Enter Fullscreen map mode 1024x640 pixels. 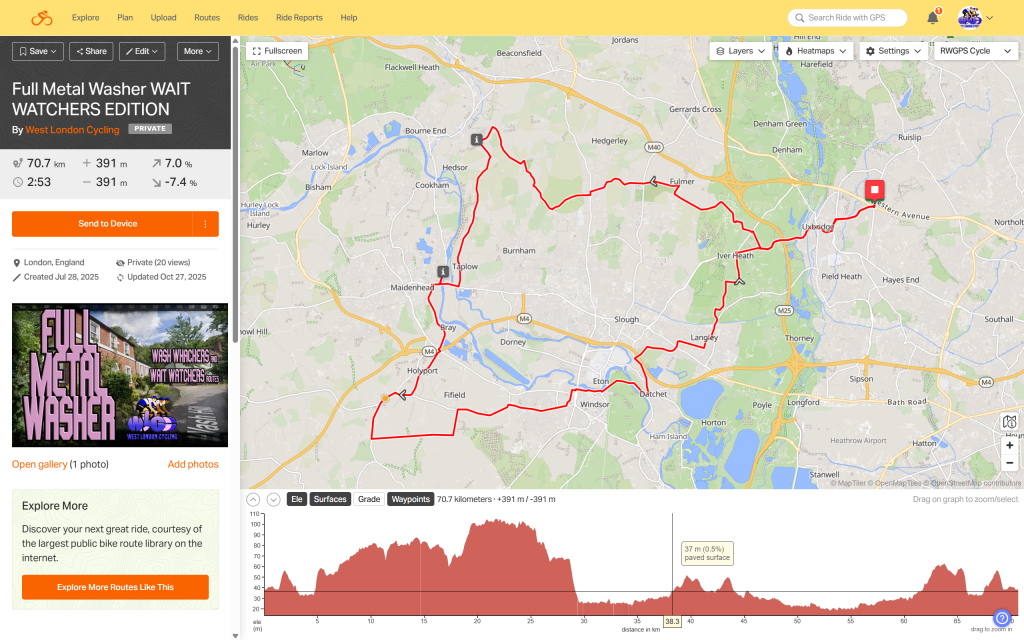pyautogui.click(x=276, y=50)
